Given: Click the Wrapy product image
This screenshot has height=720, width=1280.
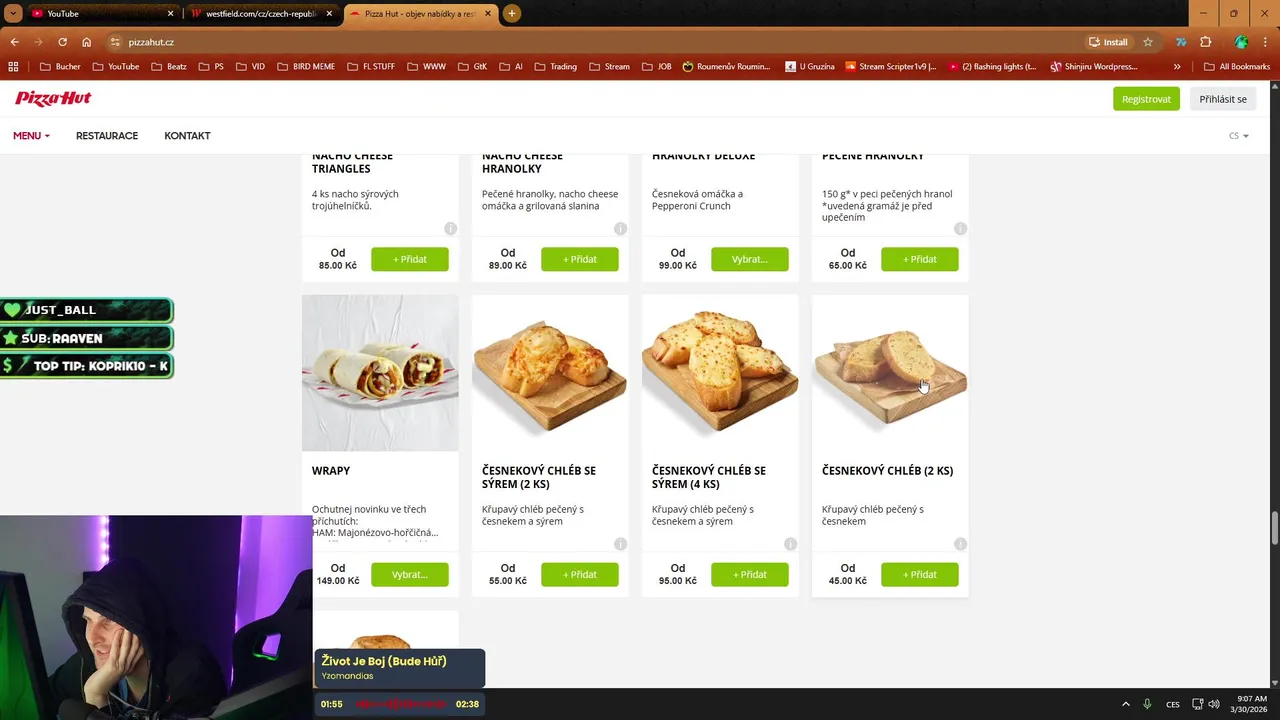Looking at the screenshot, I should (380, 373).
